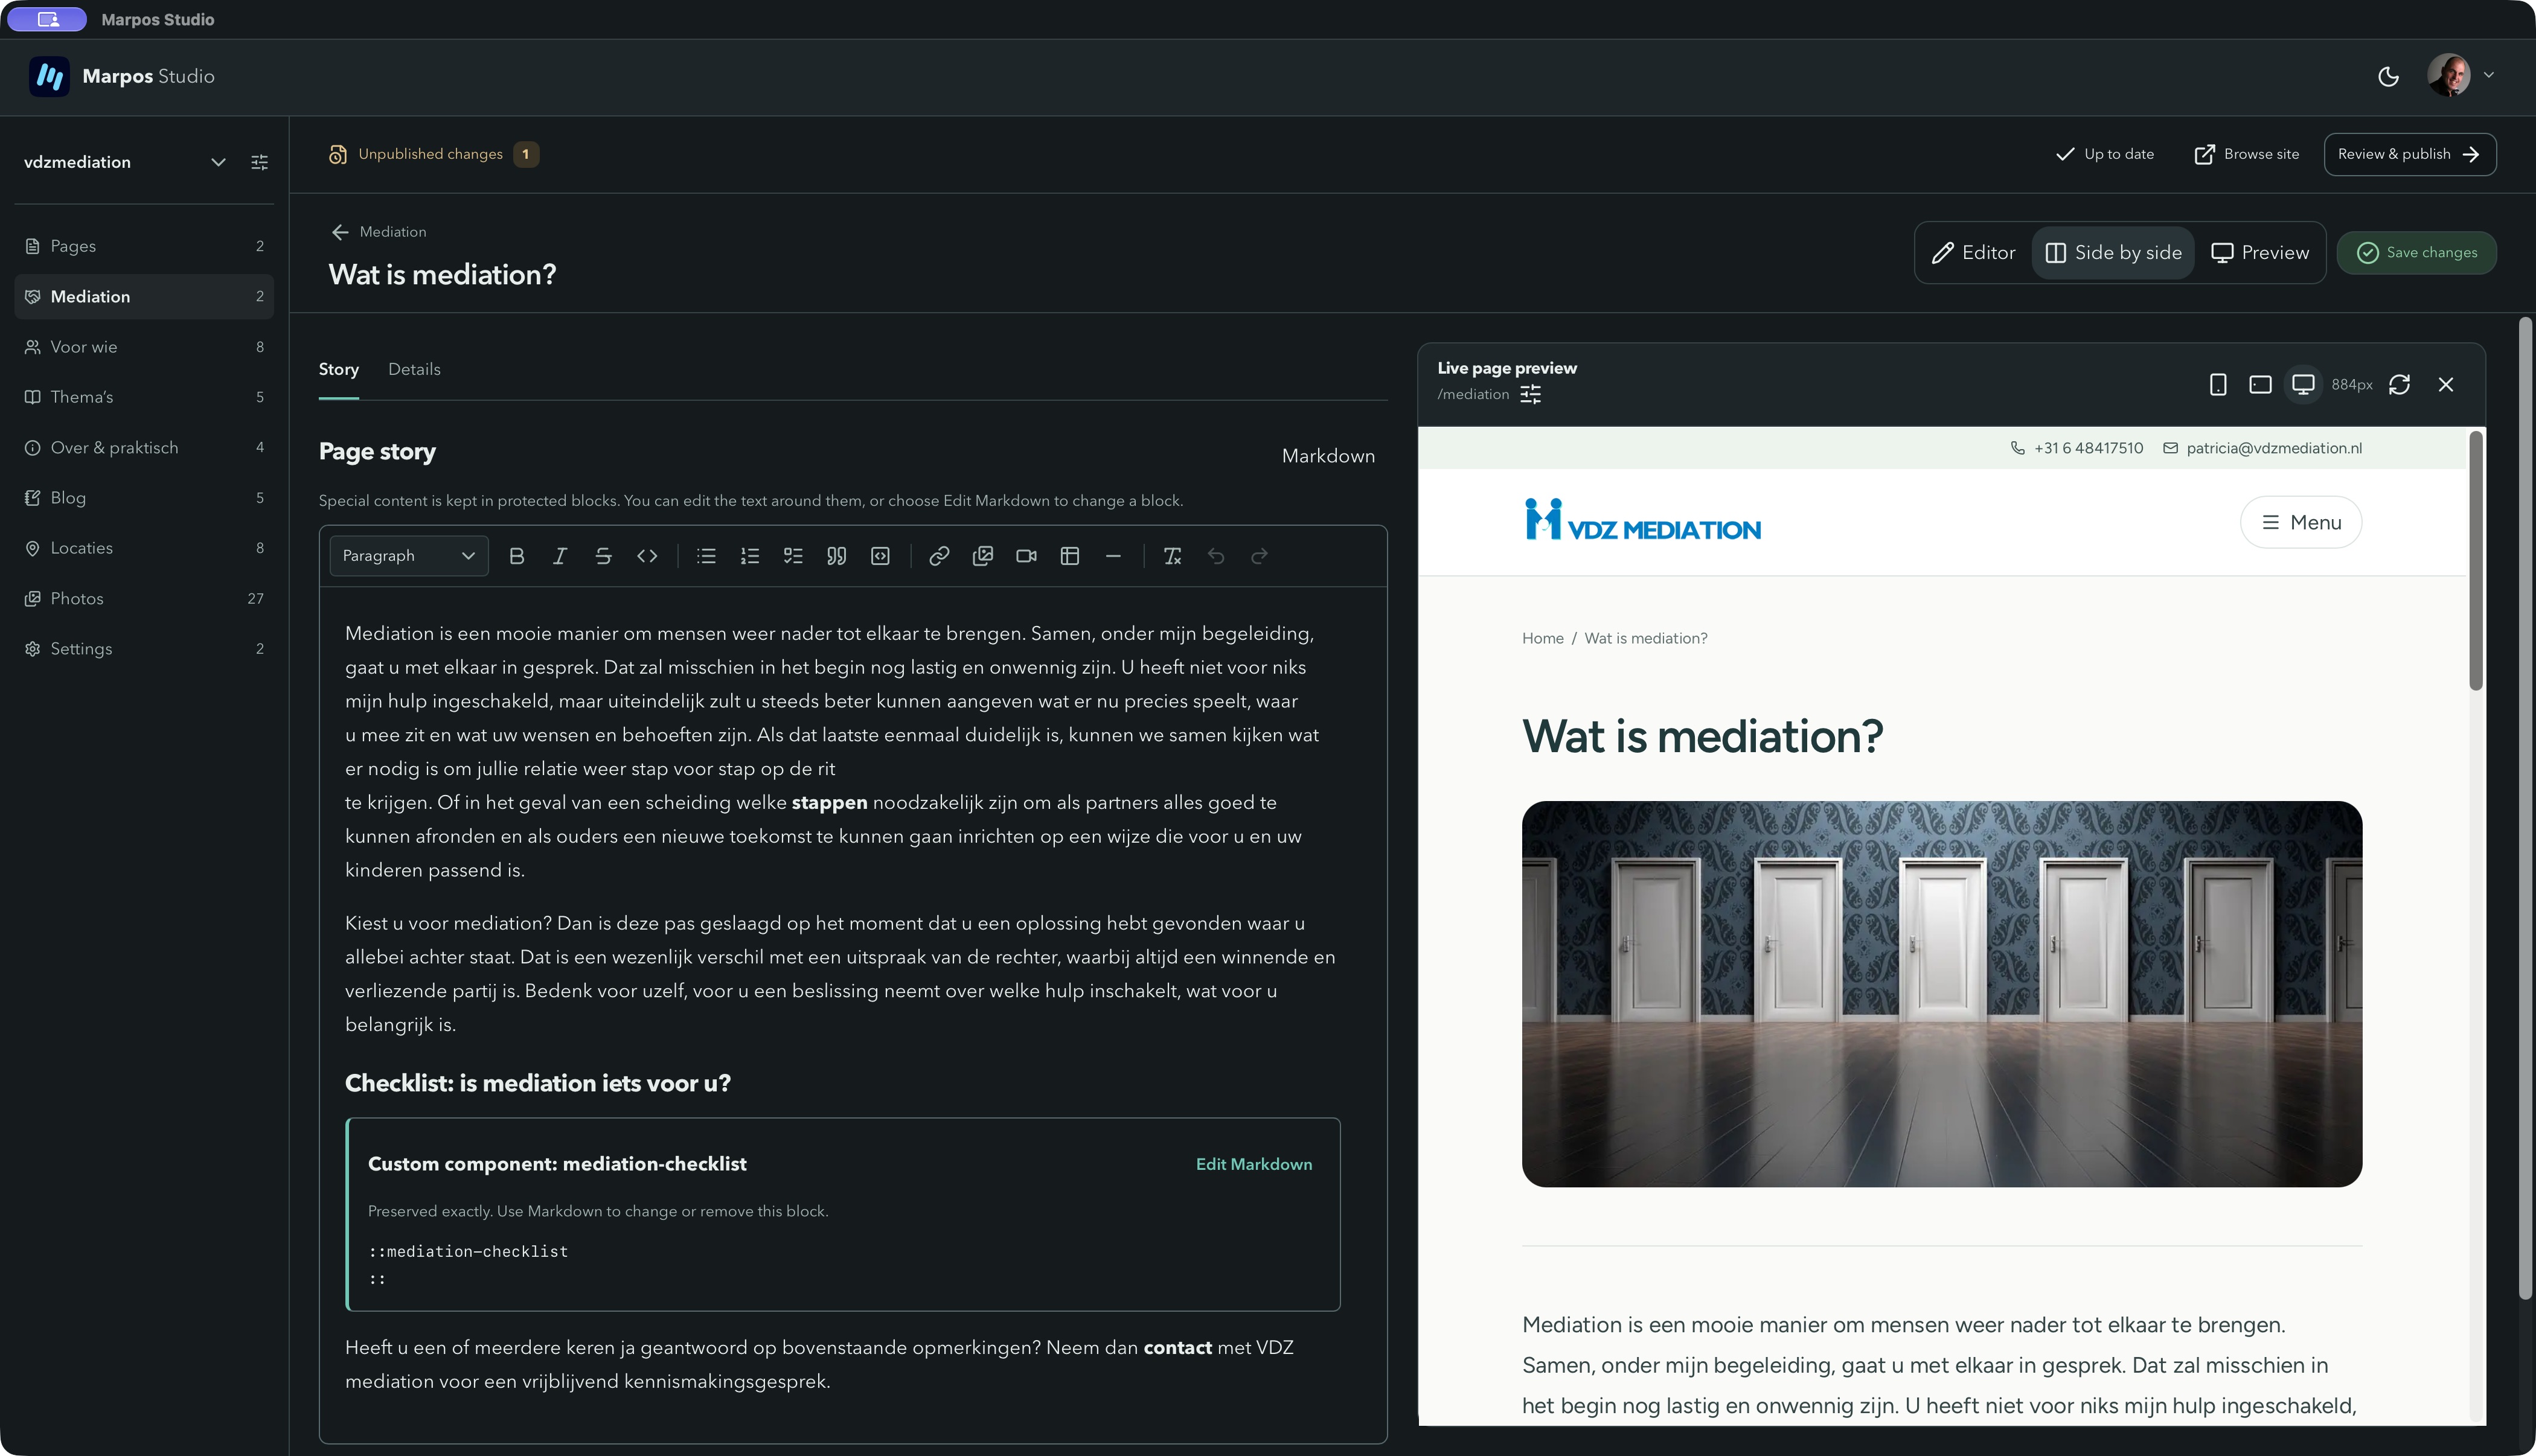
Task: Click the live preview vertical scrollbar
Action: pyautogui.click(x=2476, y=561)
